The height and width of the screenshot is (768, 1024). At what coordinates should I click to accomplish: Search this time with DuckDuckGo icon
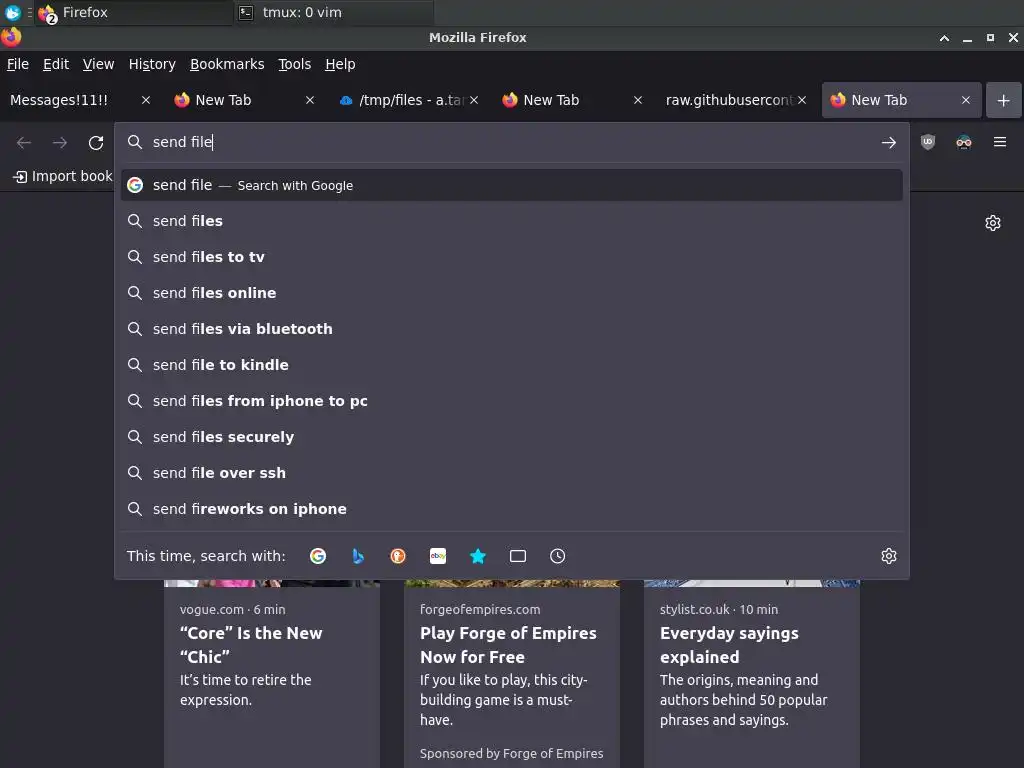point(398,556)
